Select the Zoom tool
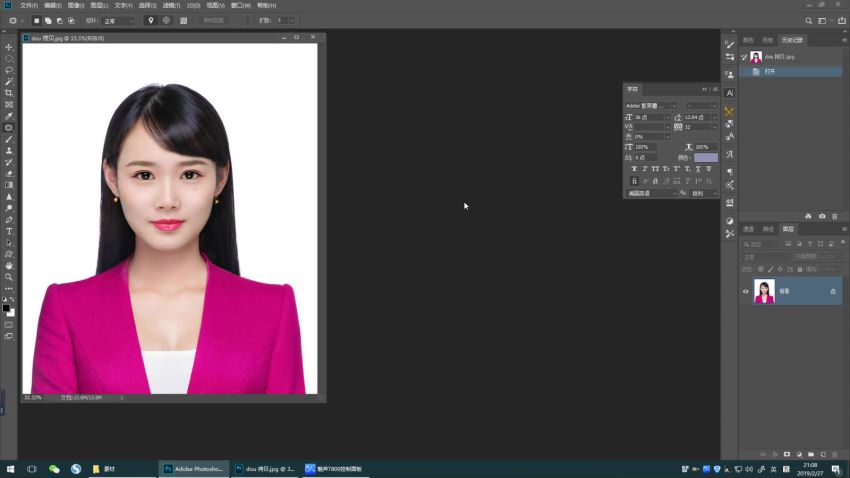Screen dimensions: 850x478 (9, 277)
